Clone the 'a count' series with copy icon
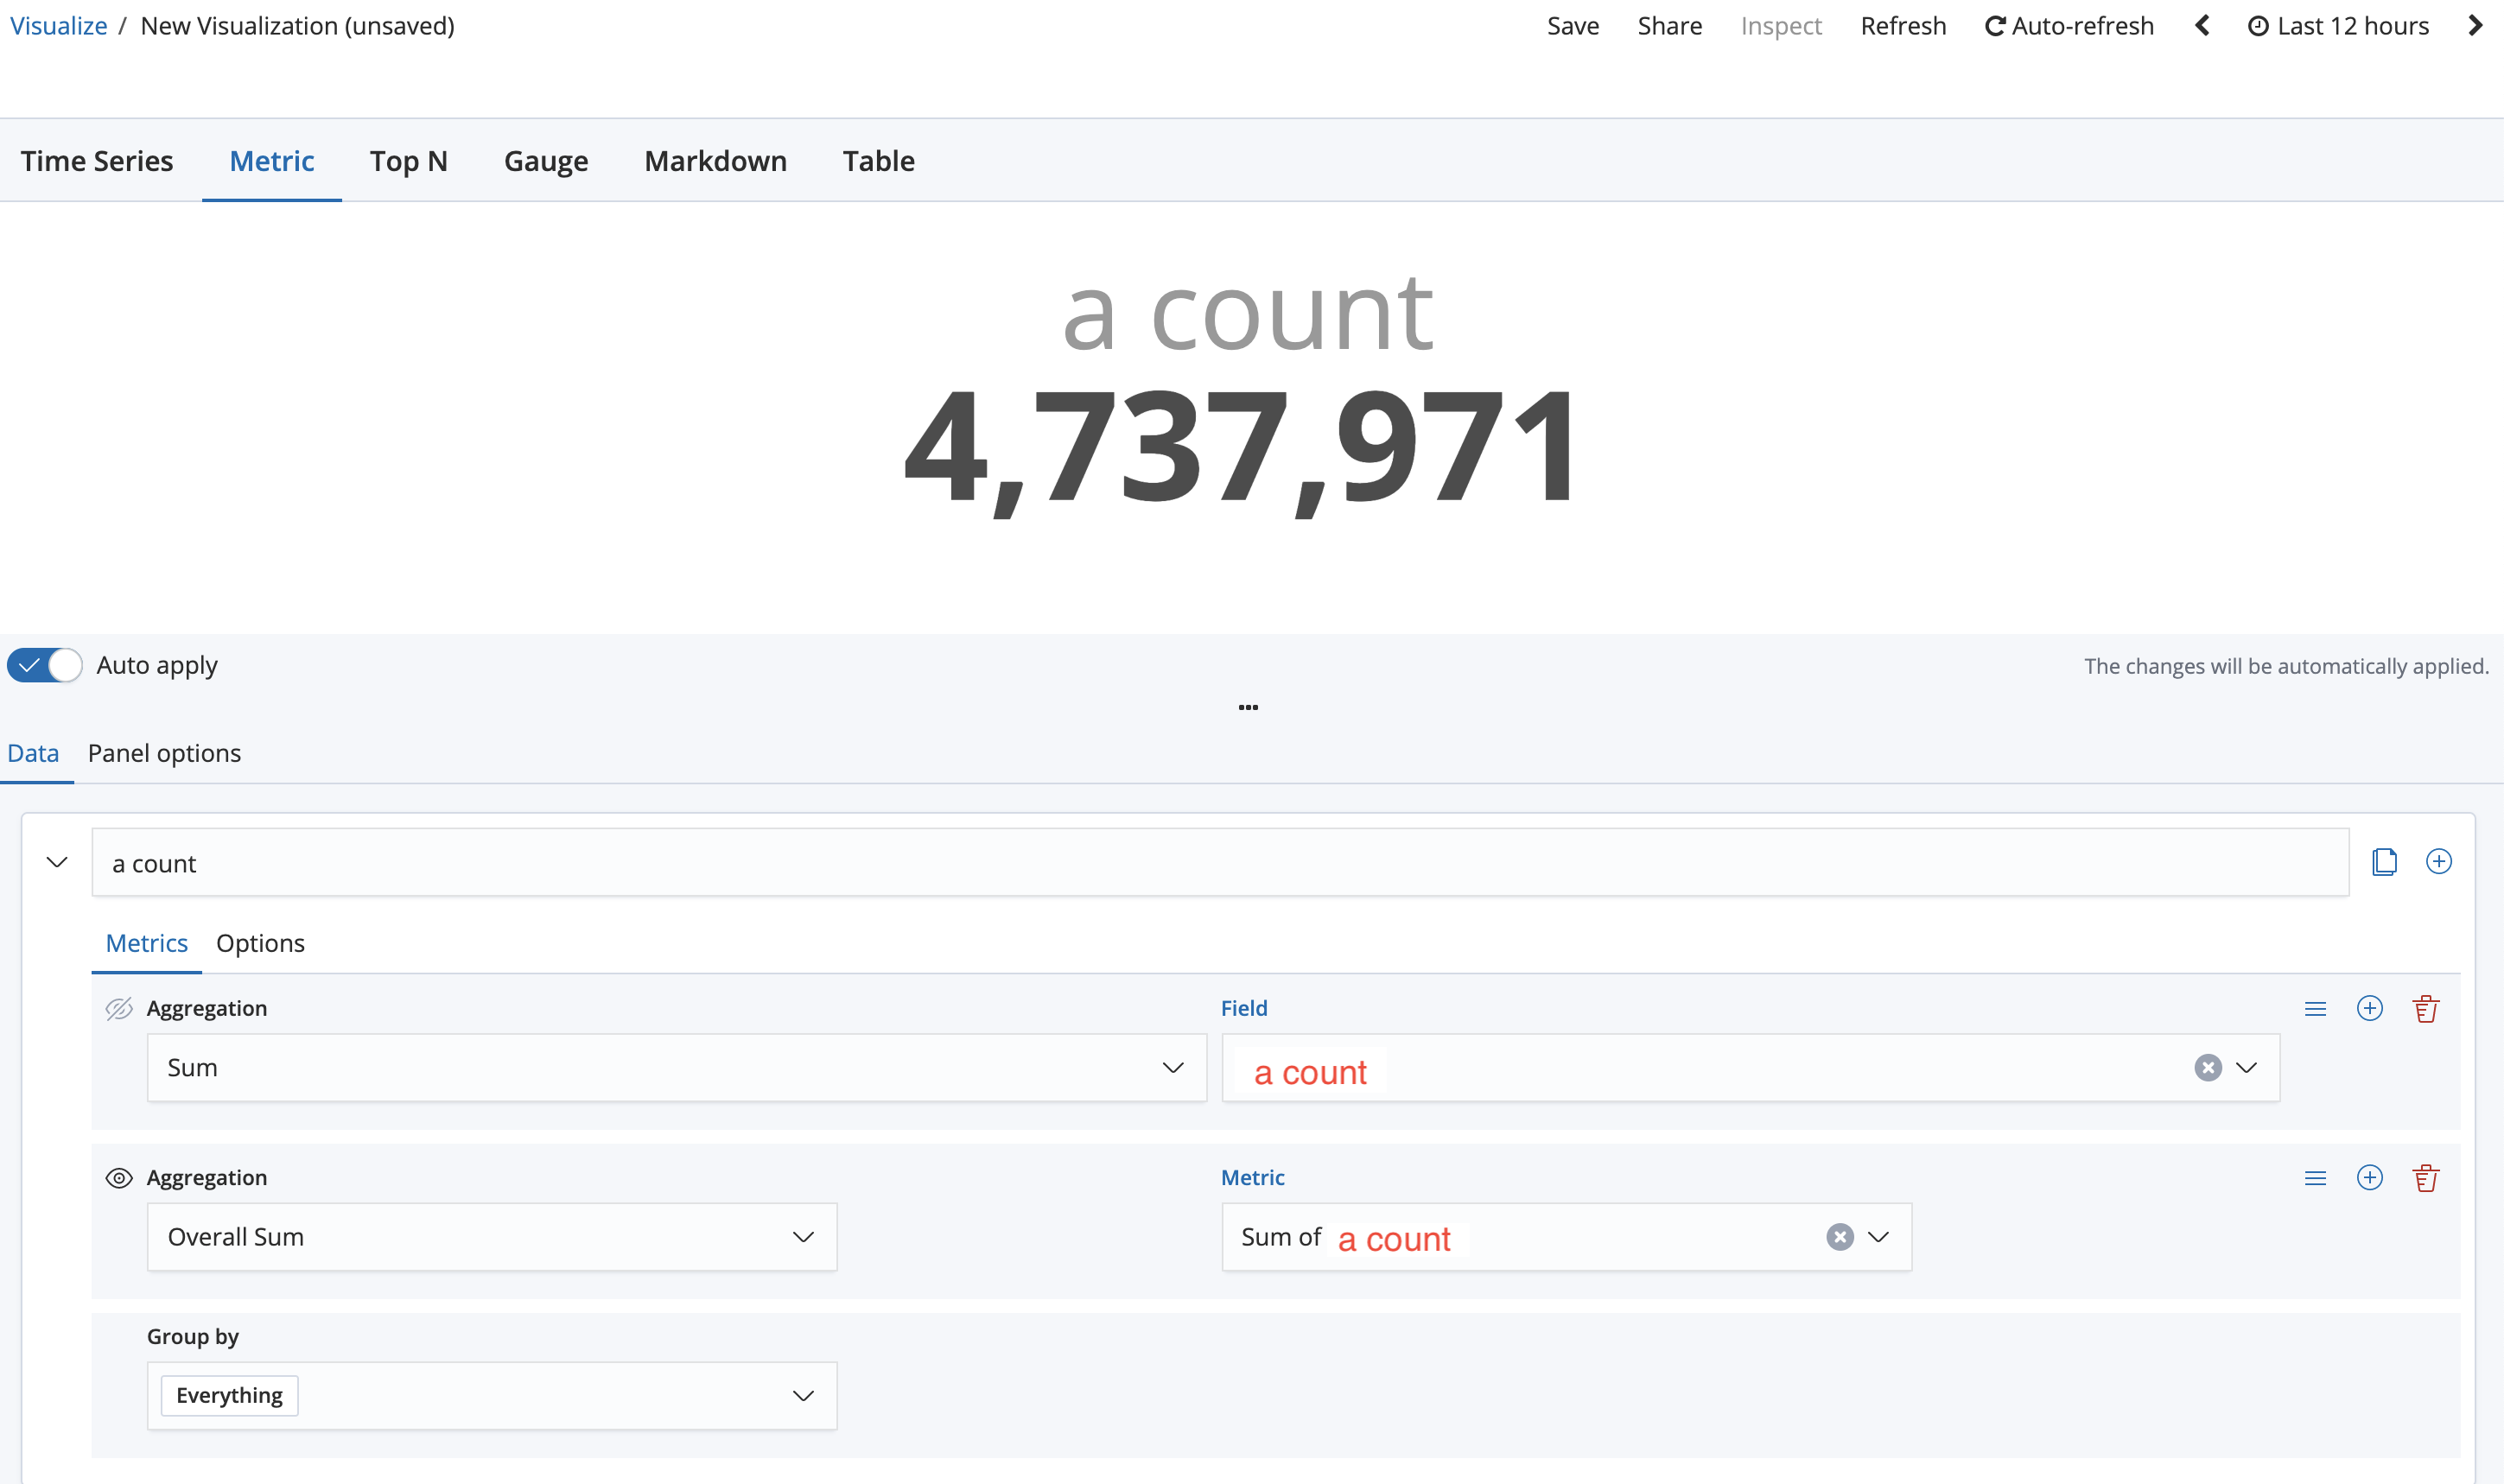 pos(2384,861)
